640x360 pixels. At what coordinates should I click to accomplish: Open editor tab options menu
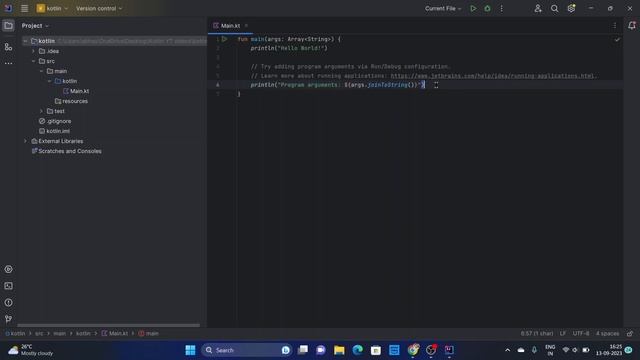click(615, 26)
